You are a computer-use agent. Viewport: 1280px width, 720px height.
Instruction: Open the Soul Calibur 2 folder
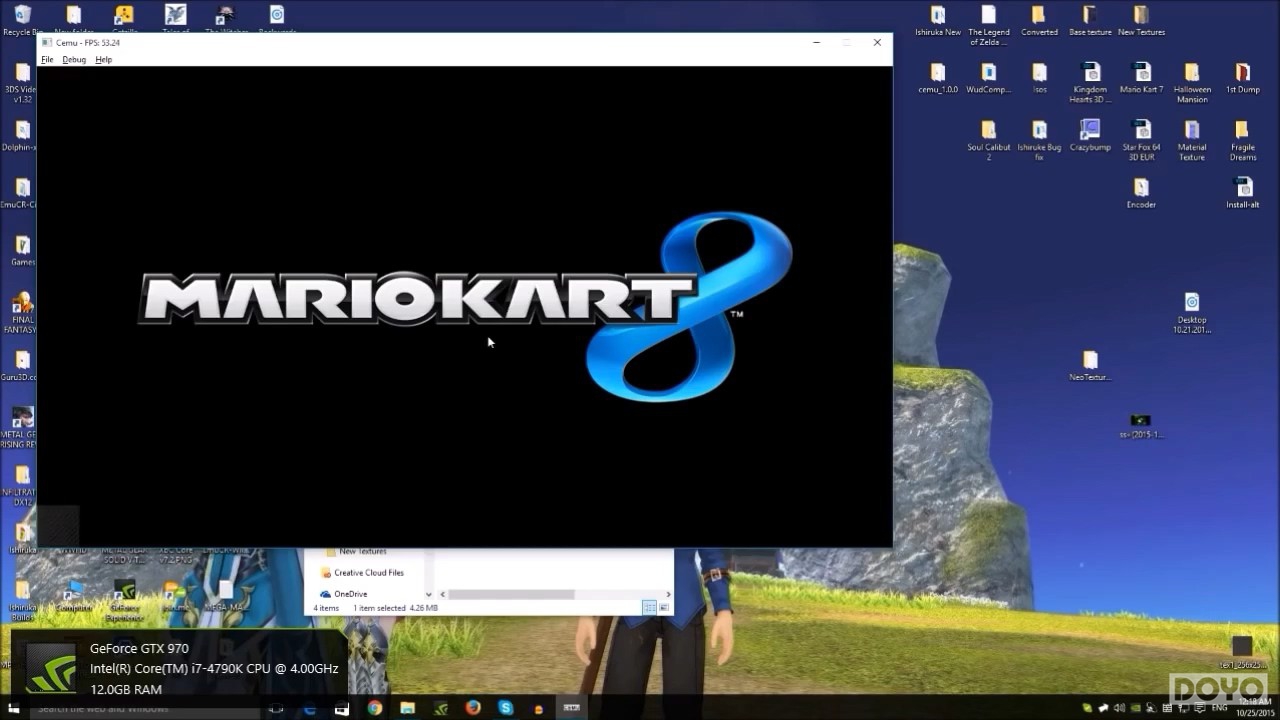(x=989, y=140)
